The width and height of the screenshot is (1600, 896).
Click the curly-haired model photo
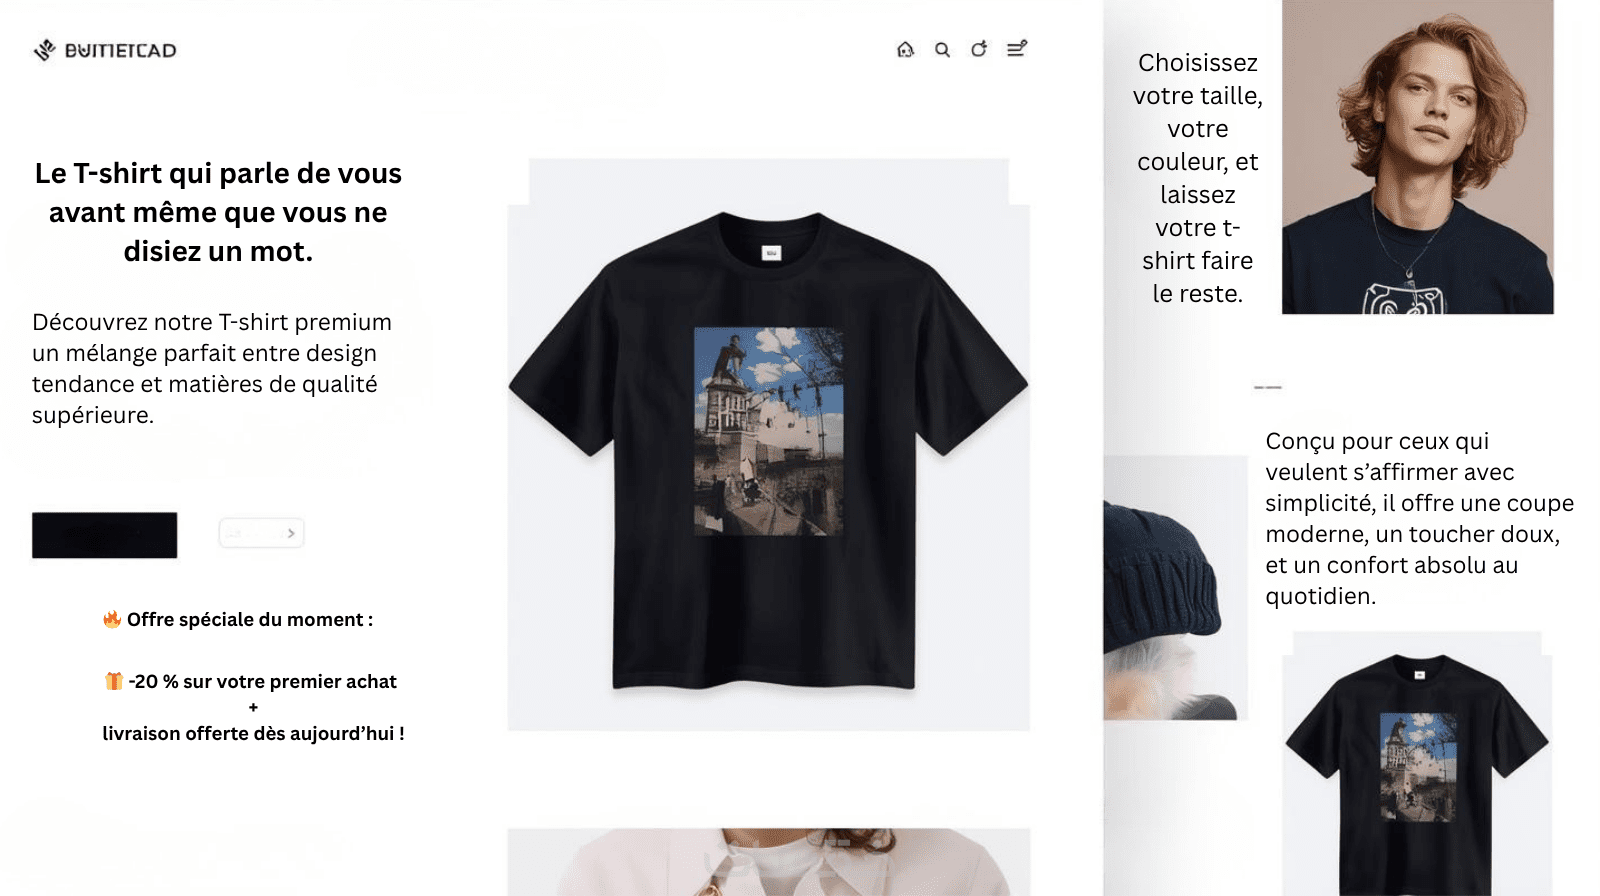(1418, 157)
